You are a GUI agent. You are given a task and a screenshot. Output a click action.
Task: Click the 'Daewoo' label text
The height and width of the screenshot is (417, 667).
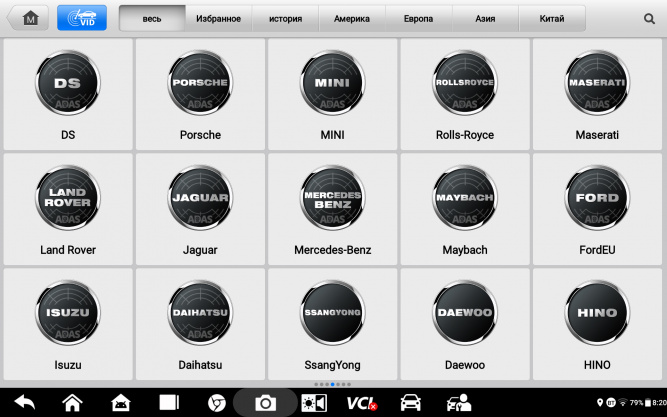[x=465, y=365]
